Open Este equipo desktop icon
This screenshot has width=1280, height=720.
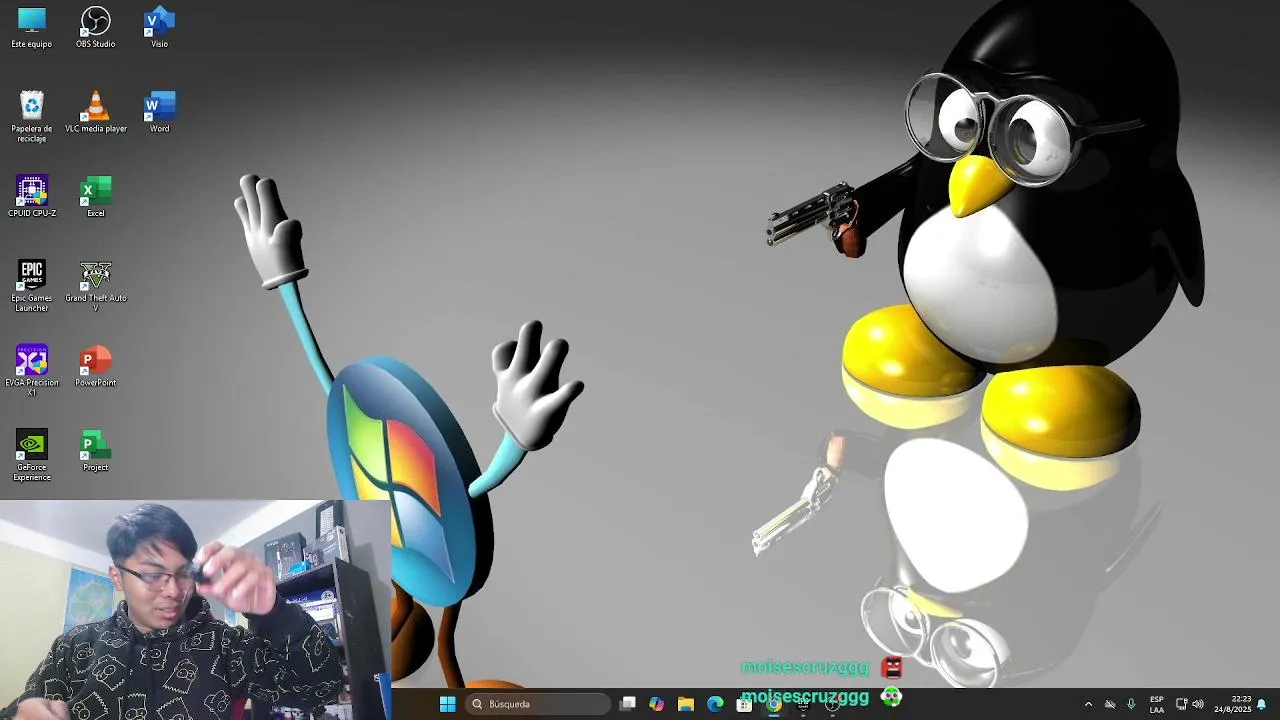32,27
